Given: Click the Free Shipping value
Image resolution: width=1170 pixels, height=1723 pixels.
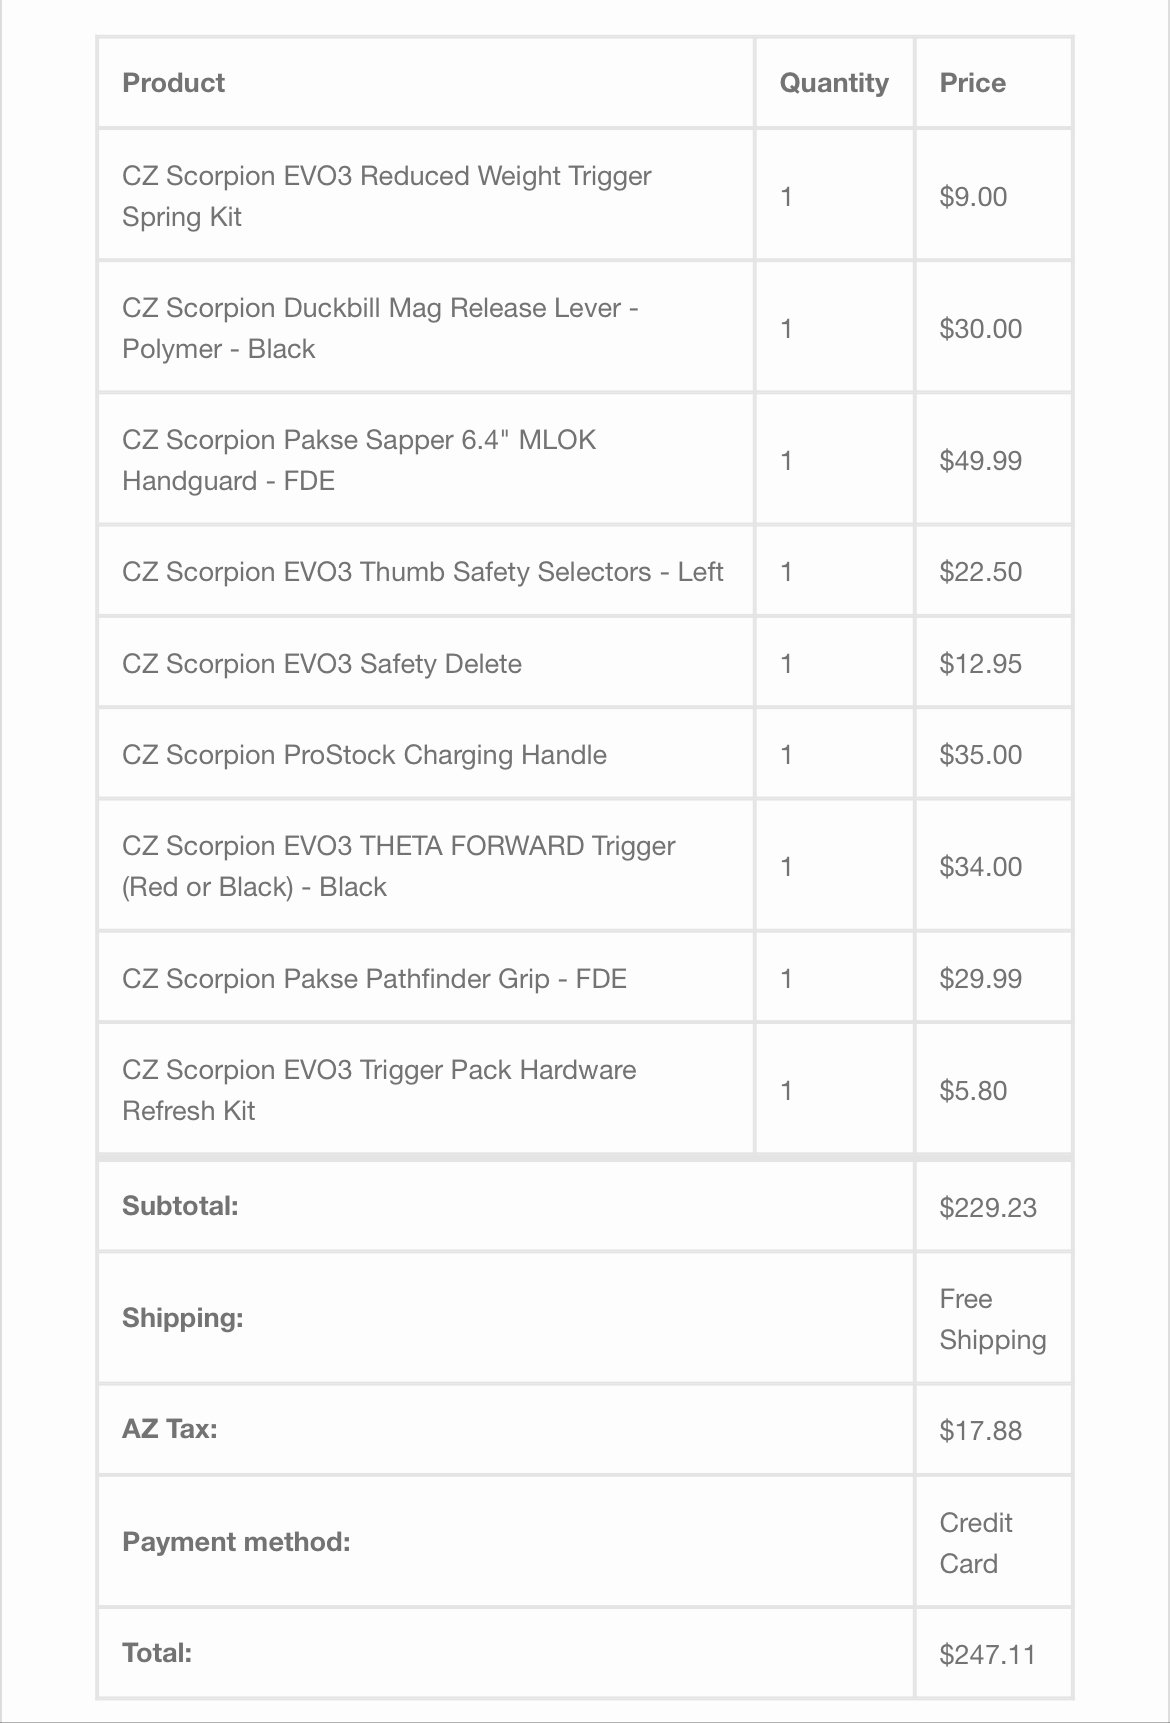Looking at the screenshot, I should [x=992, y=1319].
